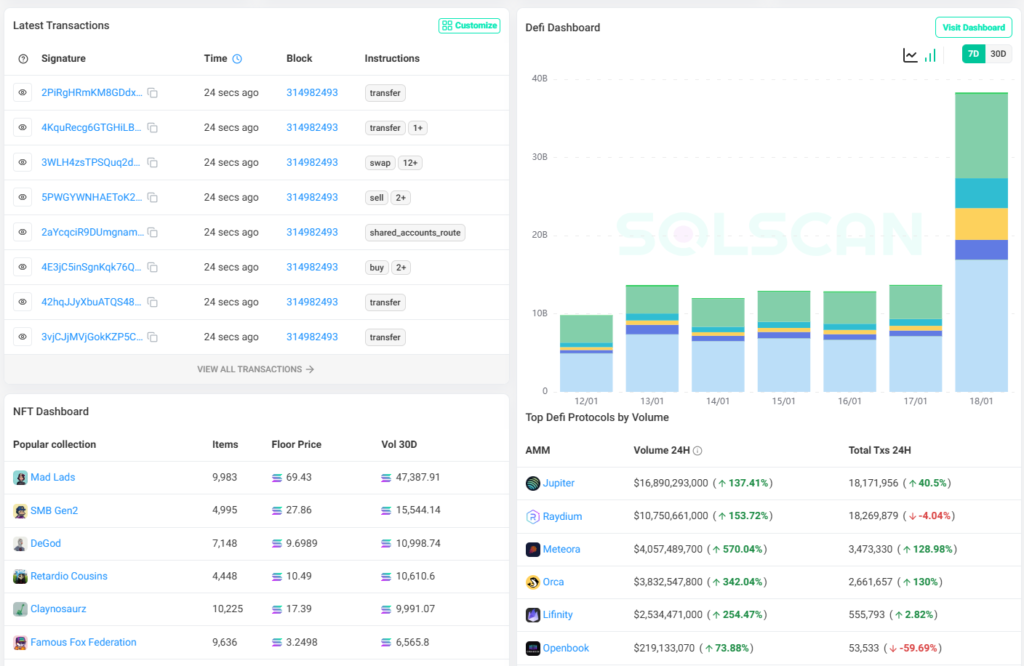Copy the 3WLH4zsTPSQuq2d signature

(x=153, y=163)
